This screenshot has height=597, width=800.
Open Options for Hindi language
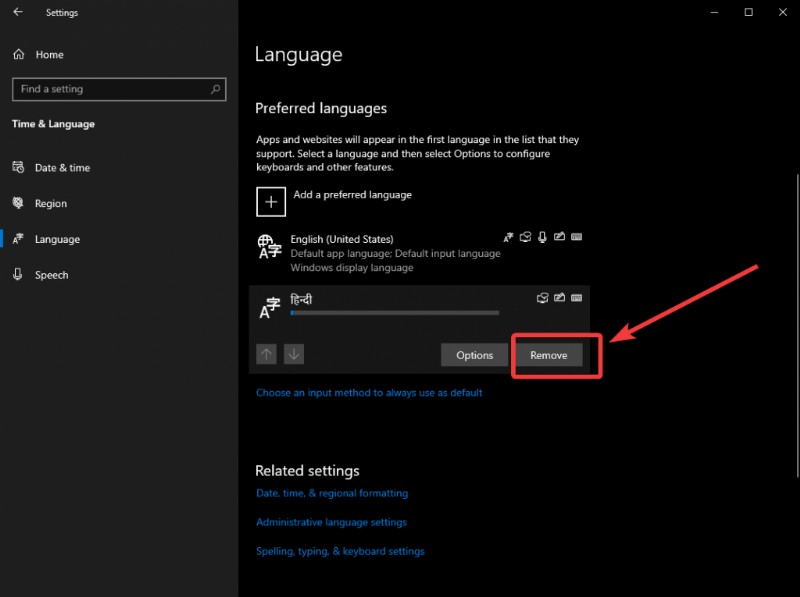474,354
